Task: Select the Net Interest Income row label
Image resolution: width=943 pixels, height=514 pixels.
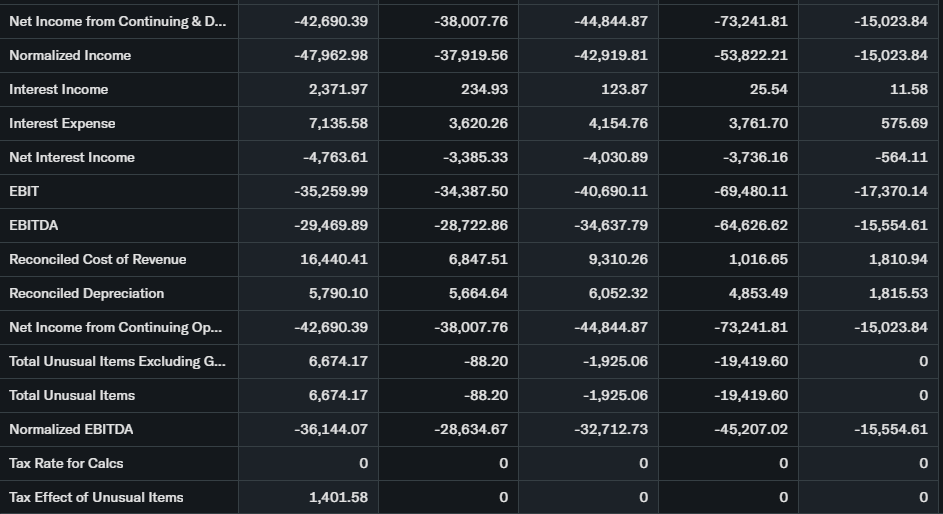Action: click(x=71, y=157)
